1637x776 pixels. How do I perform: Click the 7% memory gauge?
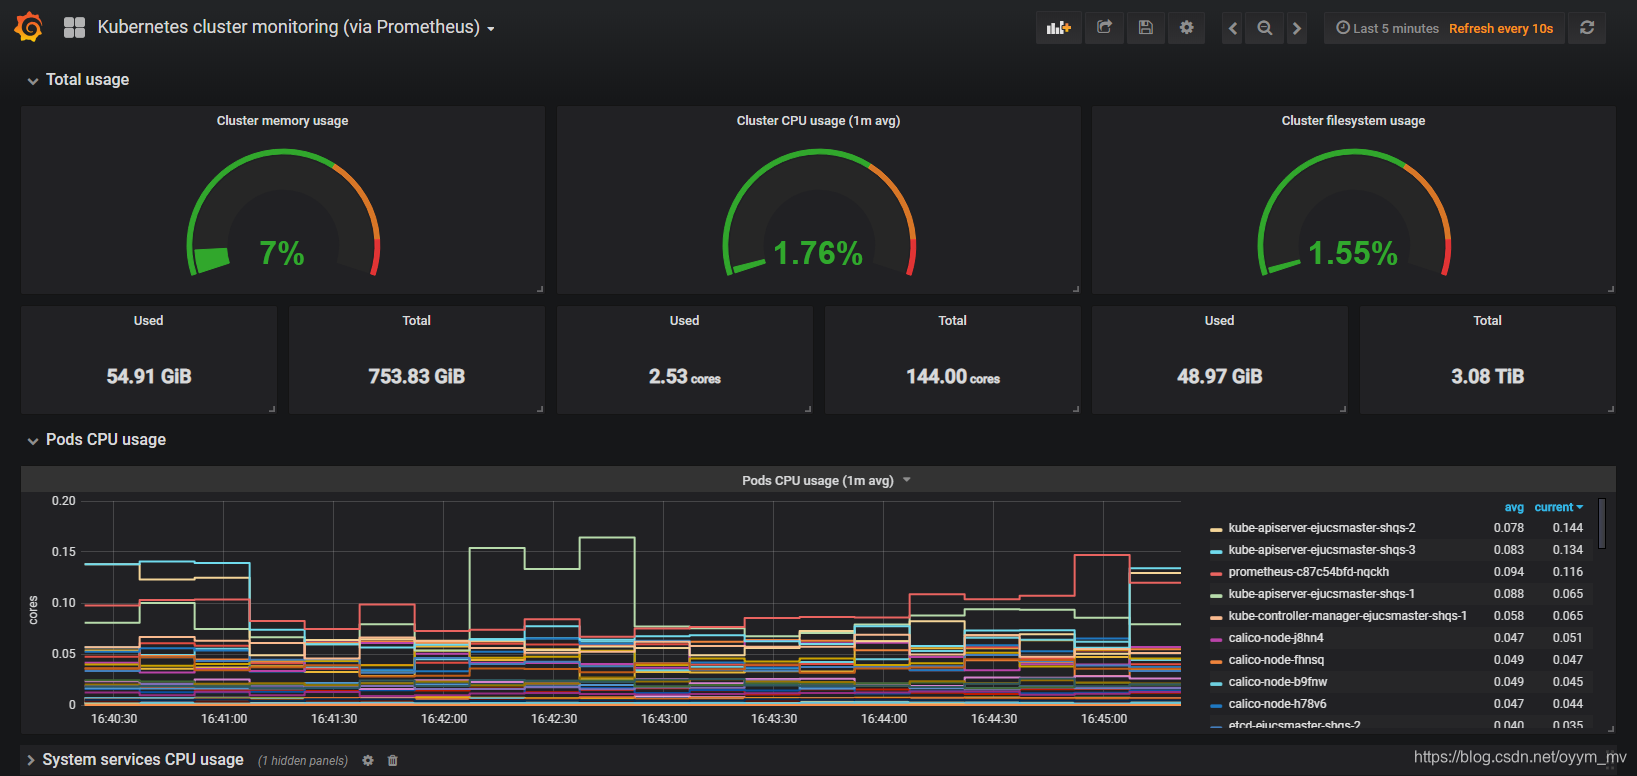pos(283,213)
